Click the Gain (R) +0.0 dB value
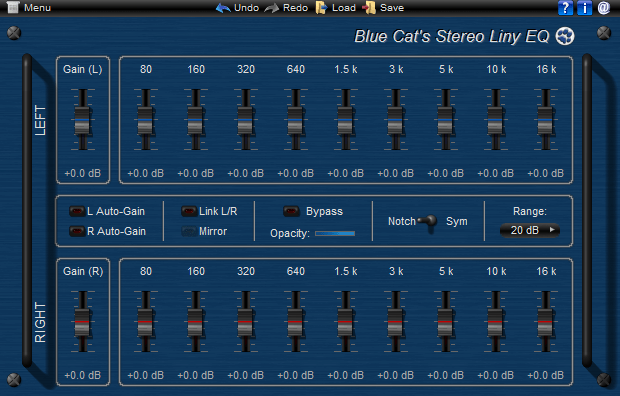Viewport: 620px width, 396px height. pos(83,375)
